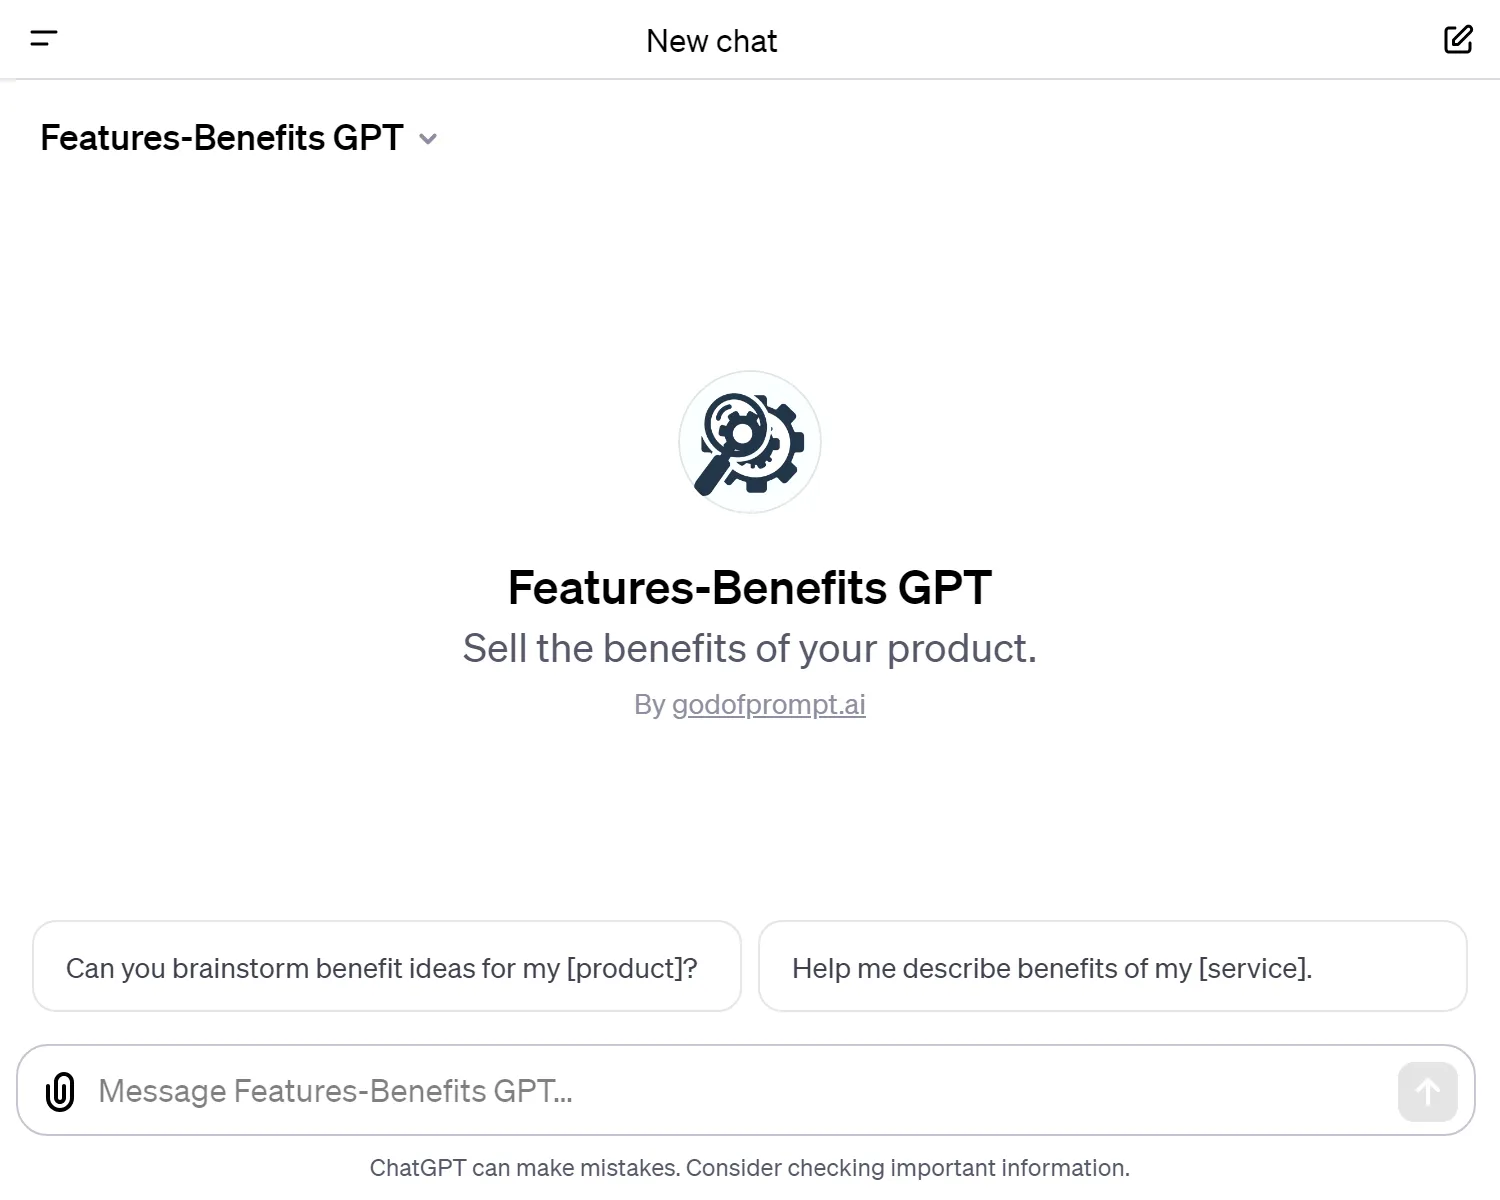Viewport: 1500px width, 1200px height.
Task: Select the Features-Benefits GPT heading in top left
Action: pos(221,138)
